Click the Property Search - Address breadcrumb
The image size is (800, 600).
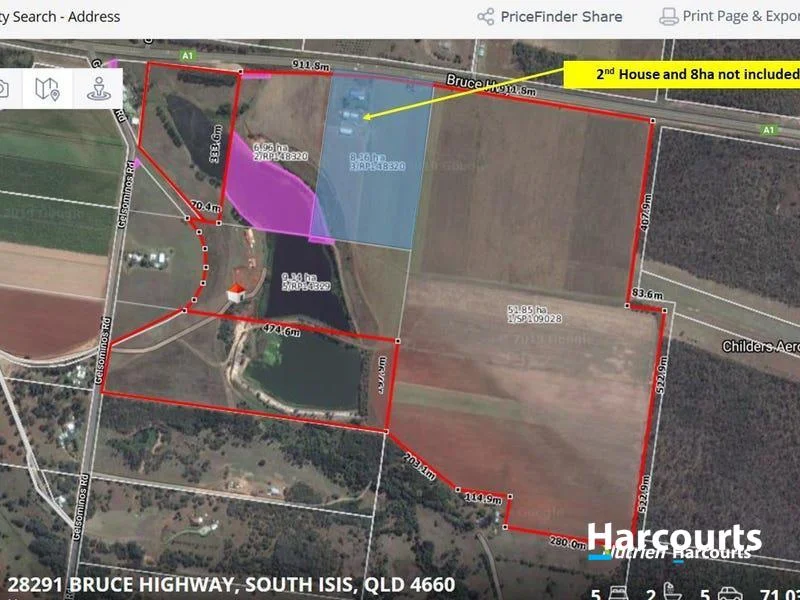click(60, 16)
